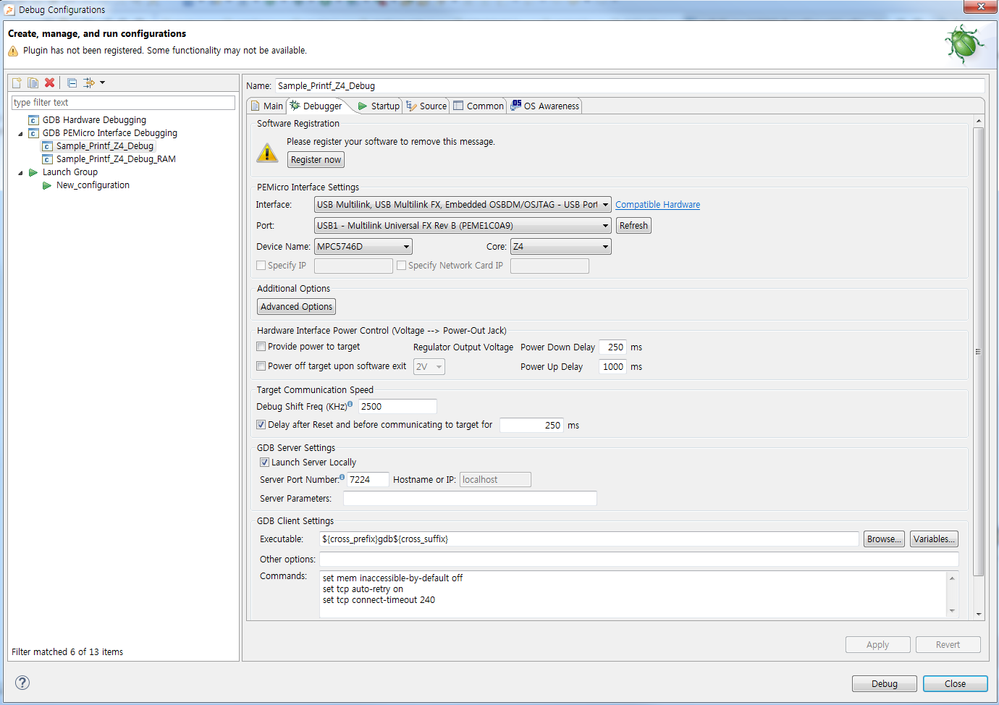999x705 pixels.
Task: Click the Server Port Number field
Action: (x=368, y=480)
